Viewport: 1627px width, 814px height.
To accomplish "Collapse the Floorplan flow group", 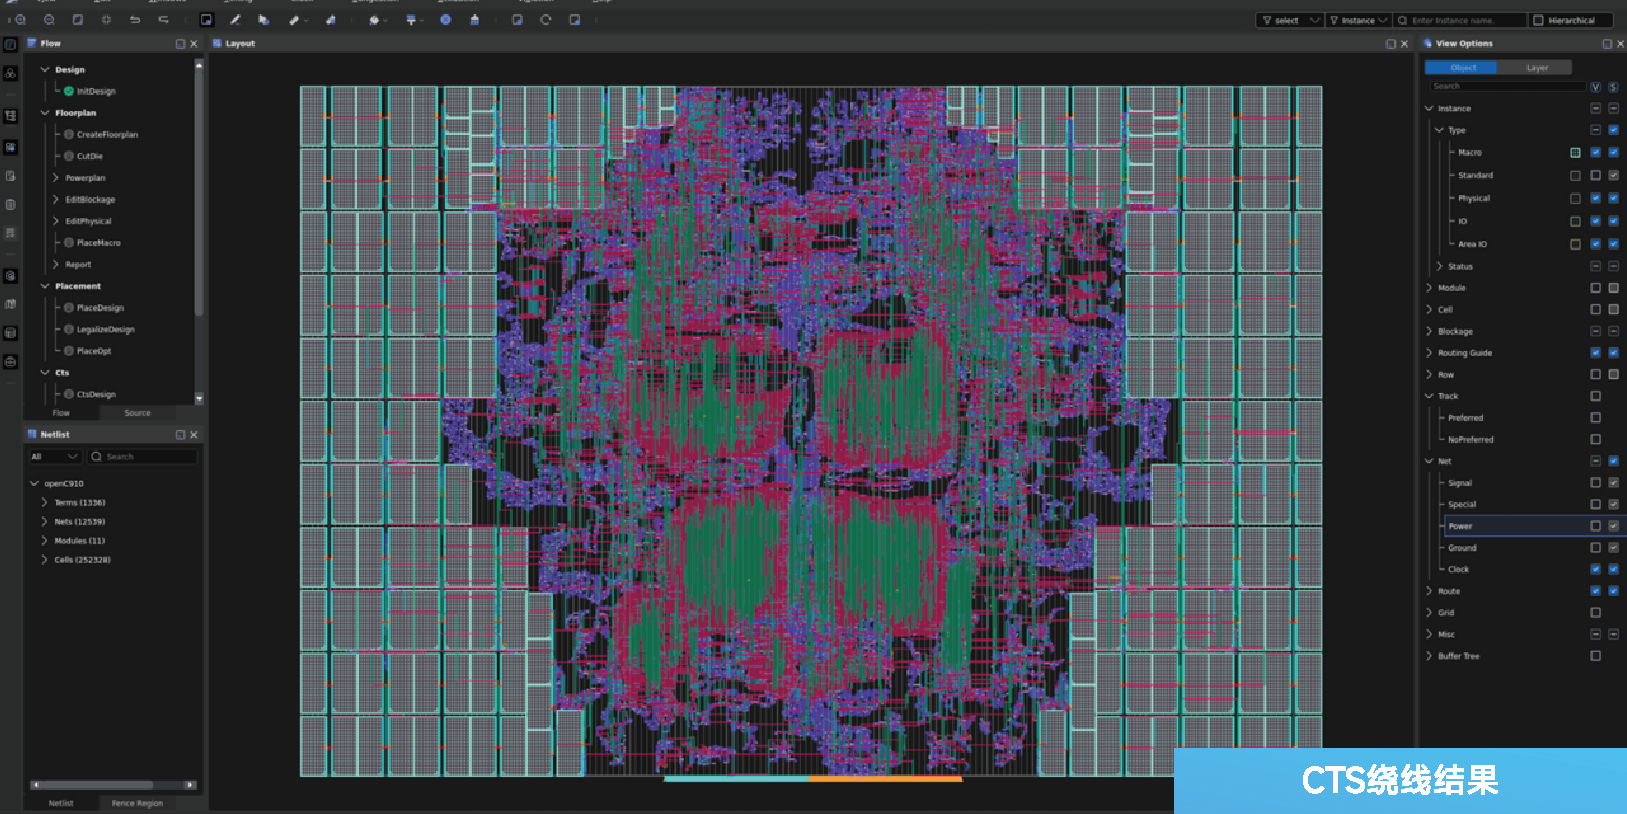I will [44, 113].
